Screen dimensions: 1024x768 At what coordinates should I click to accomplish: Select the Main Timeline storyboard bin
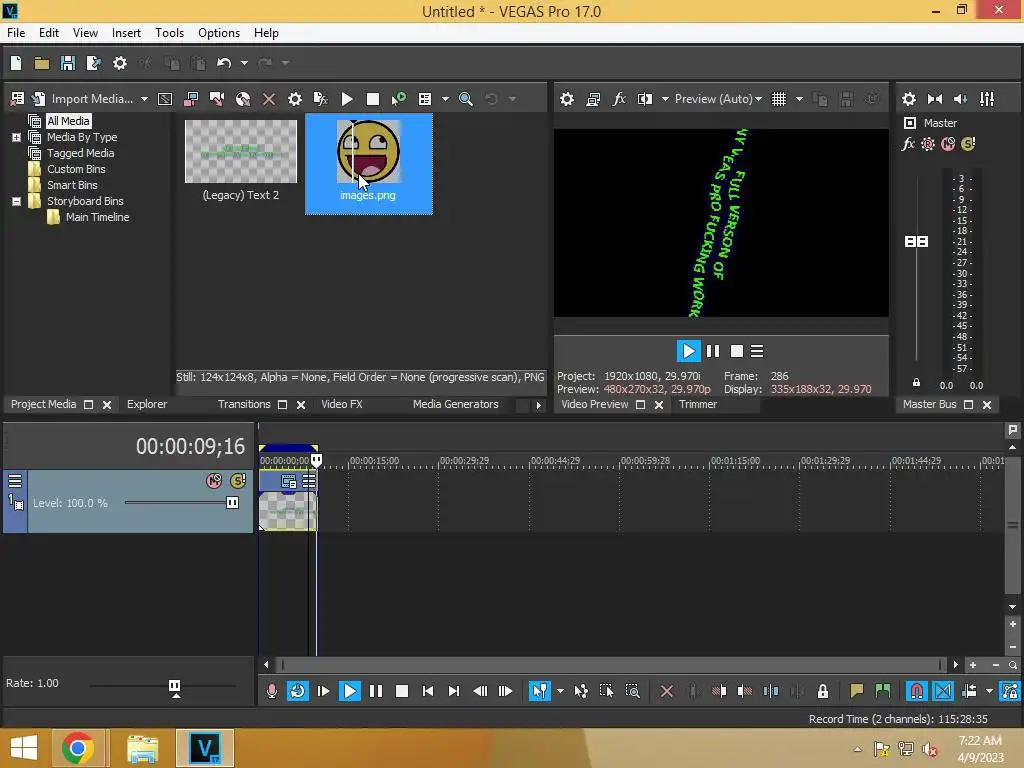[x=97, y=217]
